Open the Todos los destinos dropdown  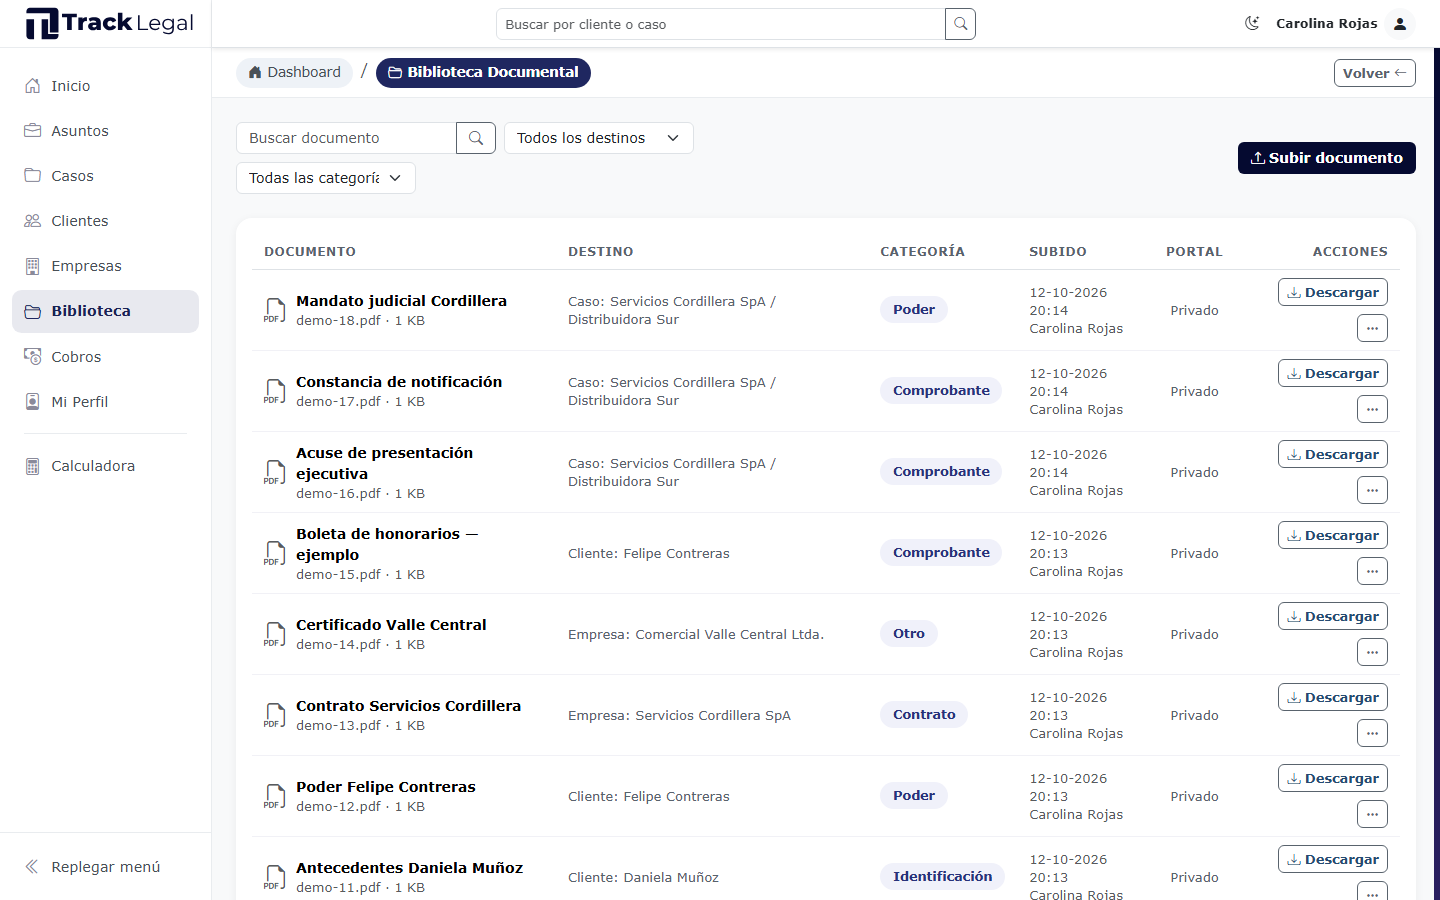tap(598, 138)
